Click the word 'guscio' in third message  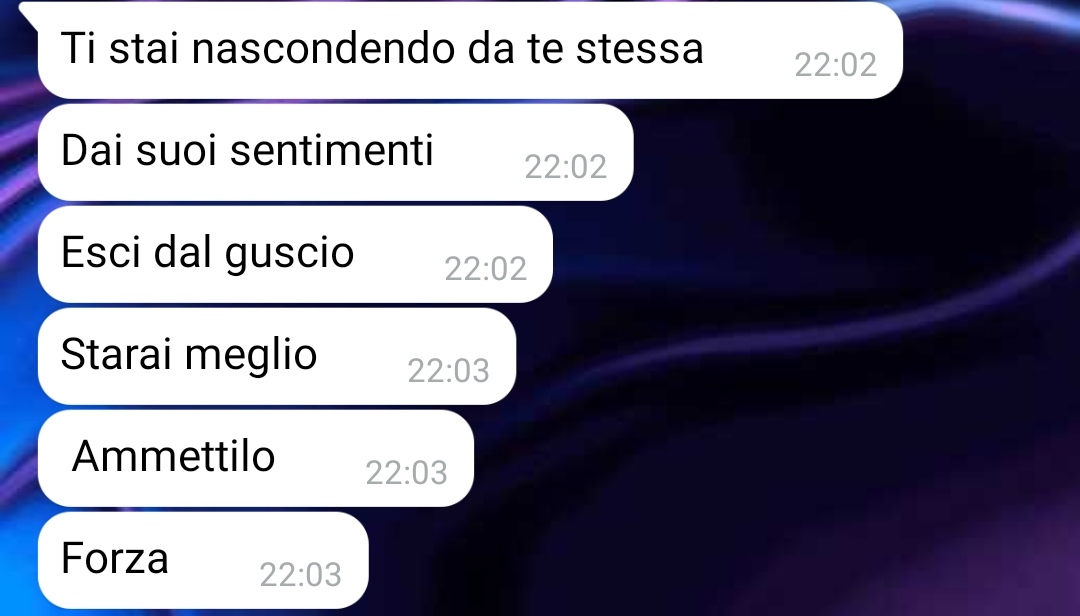[289, 254]
